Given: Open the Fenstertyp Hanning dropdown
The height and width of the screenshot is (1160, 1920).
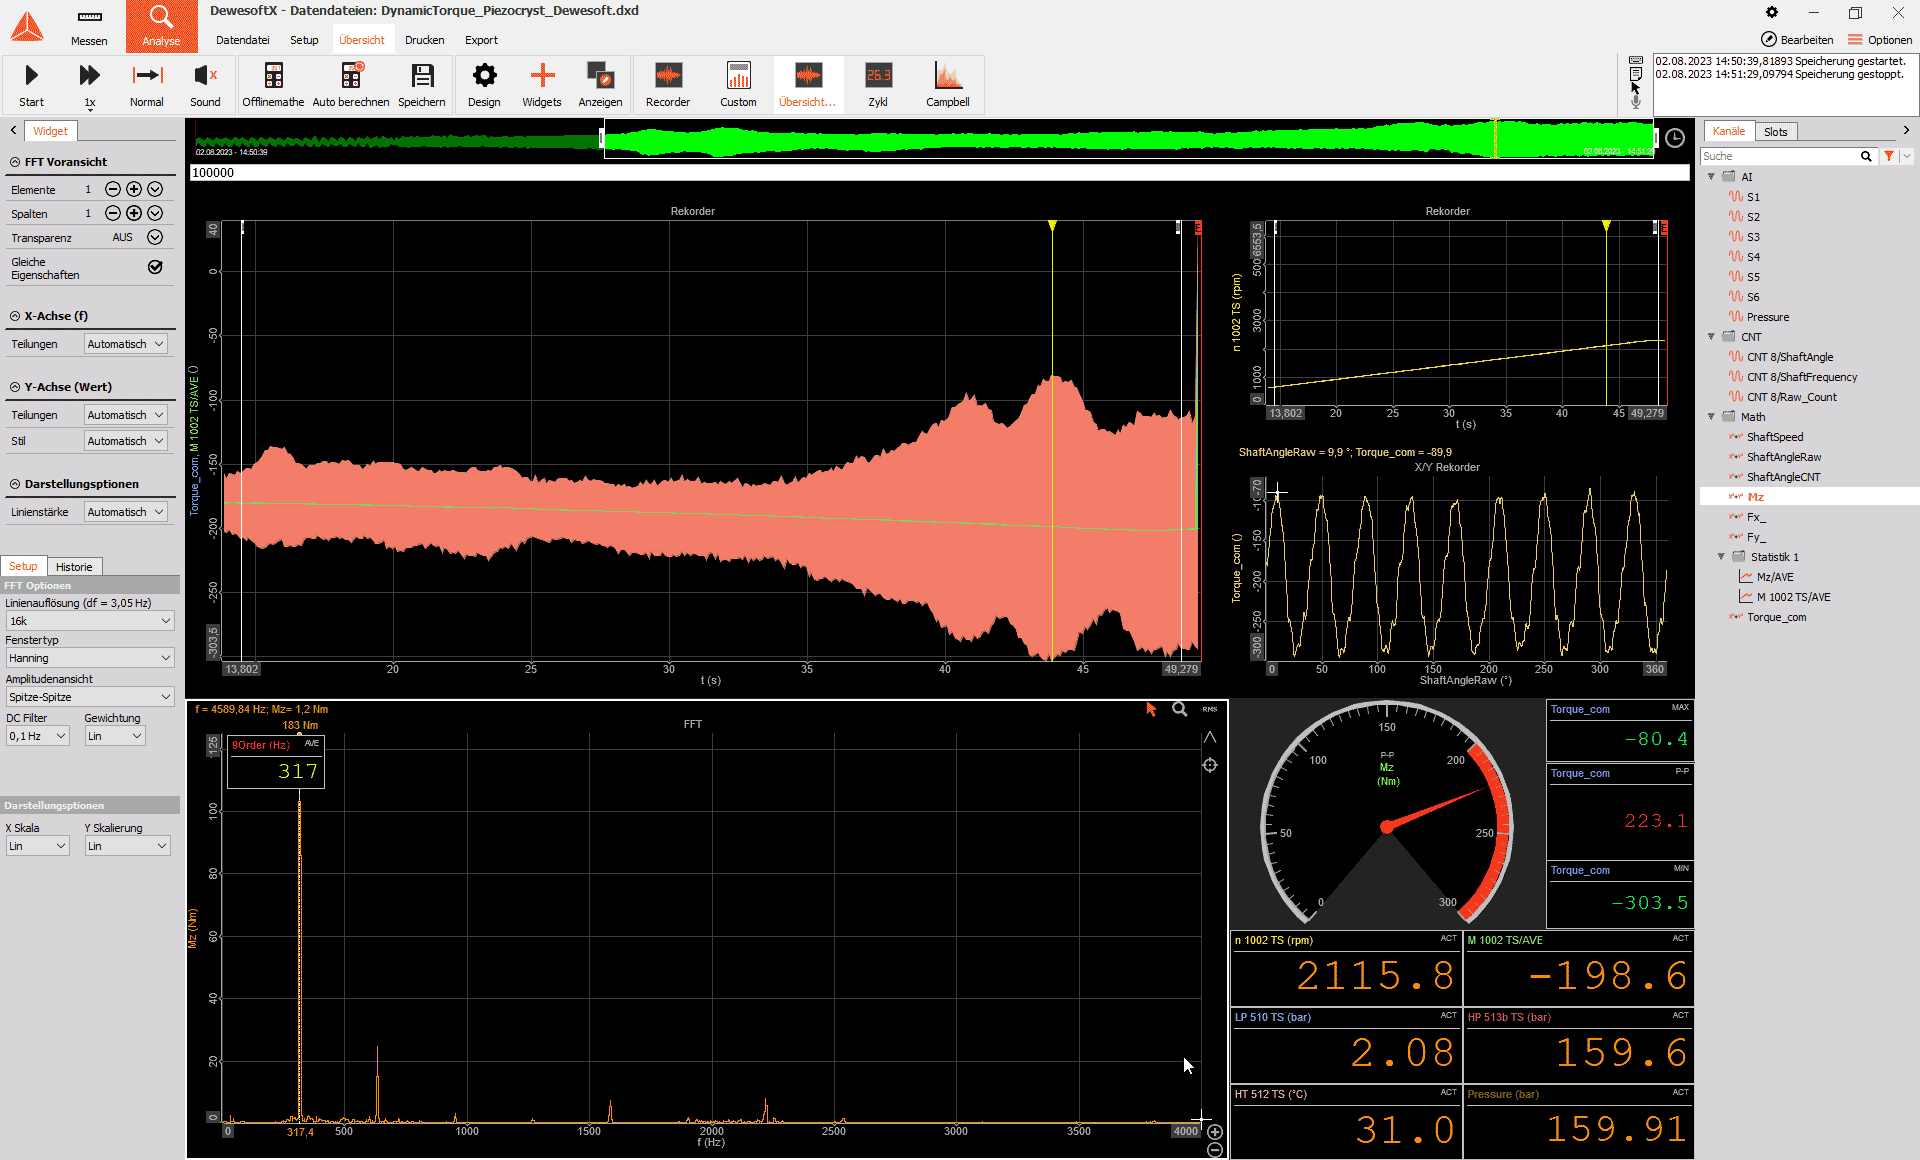Looking at the screenshot, I should (90, 658).
